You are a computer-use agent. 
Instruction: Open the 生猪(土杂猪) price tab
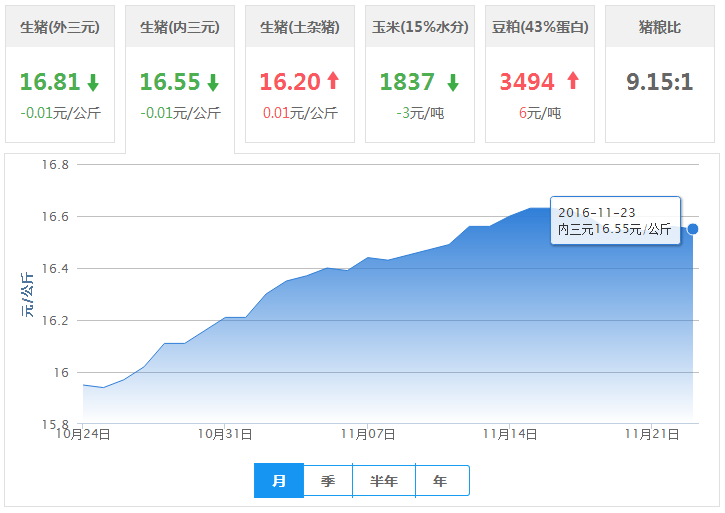300,27
